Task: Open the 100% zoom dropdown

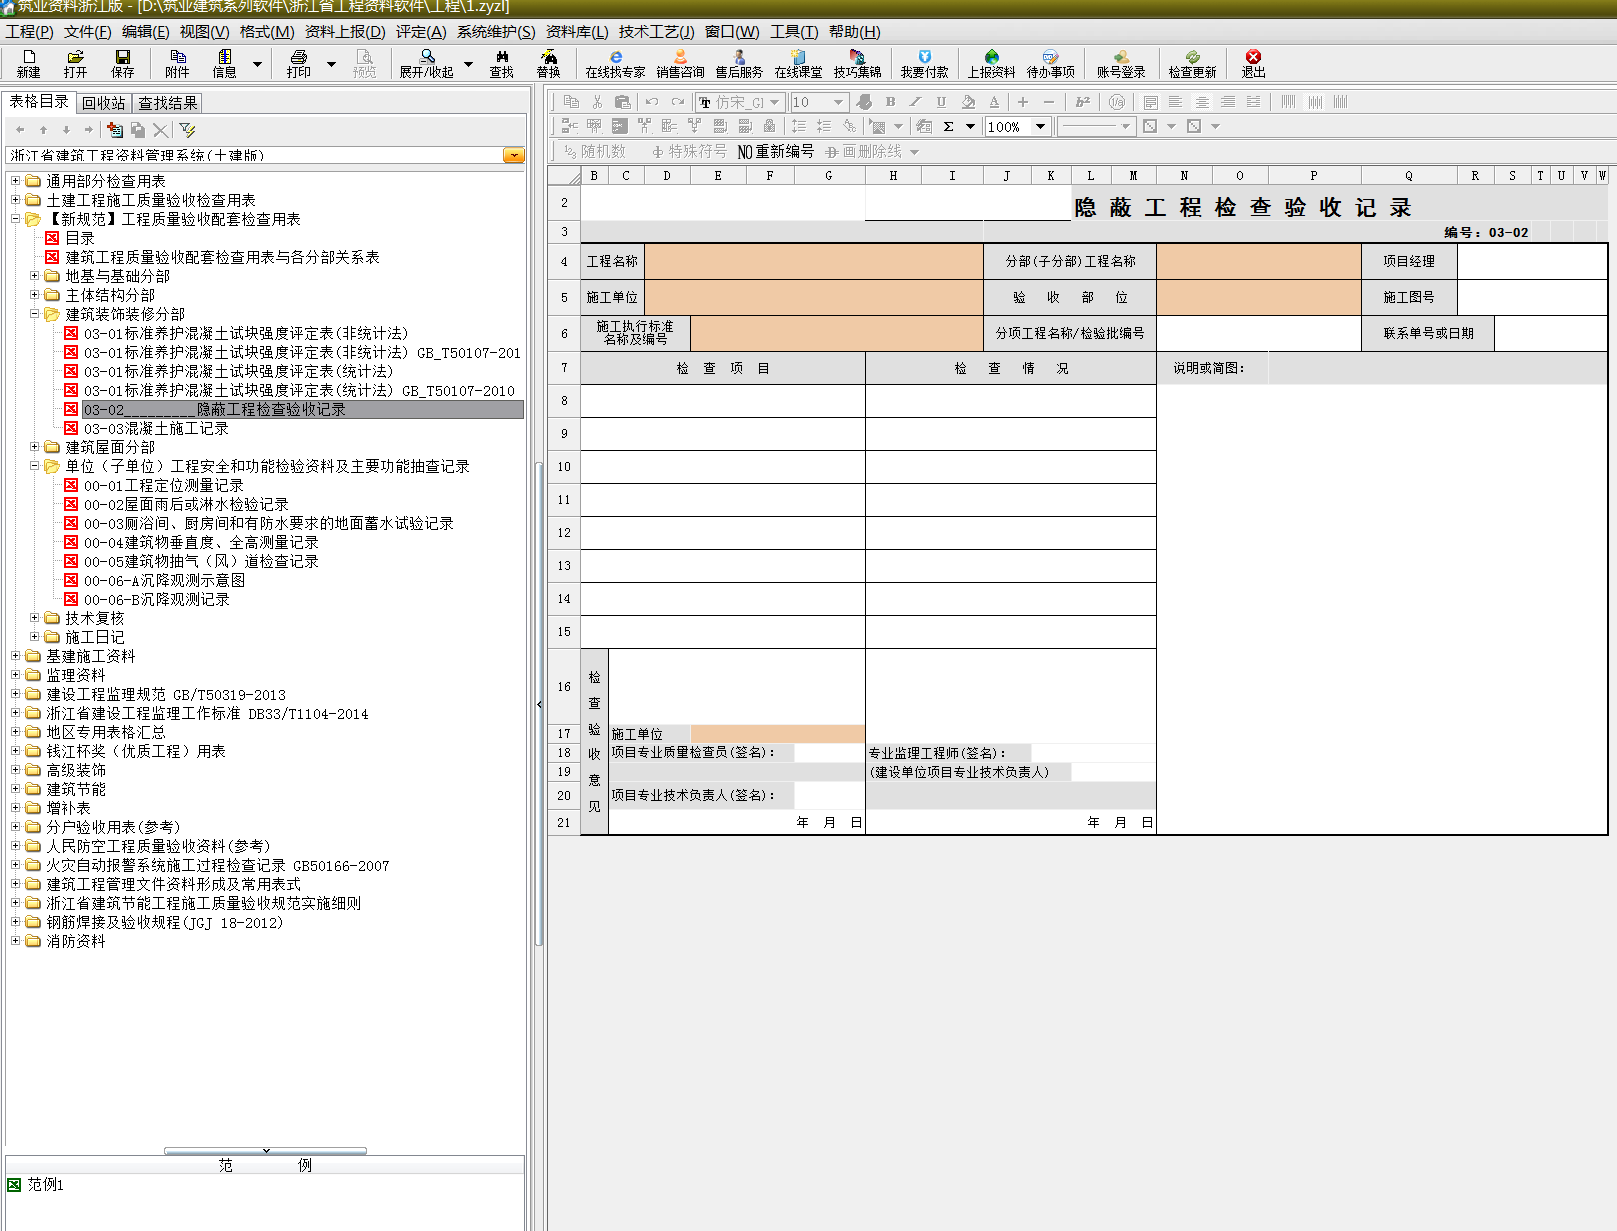Action: 1041,126
